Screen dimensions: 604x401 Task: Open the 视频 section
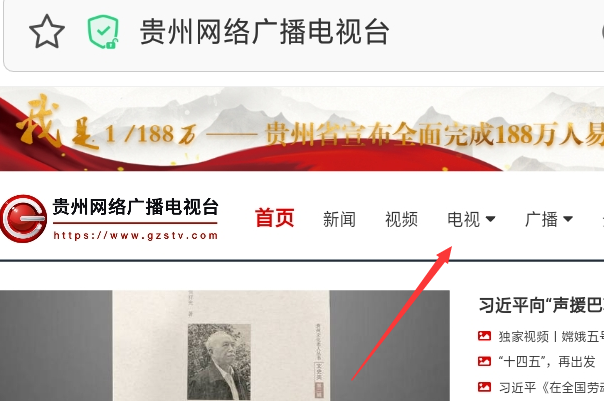click(401, 219)
